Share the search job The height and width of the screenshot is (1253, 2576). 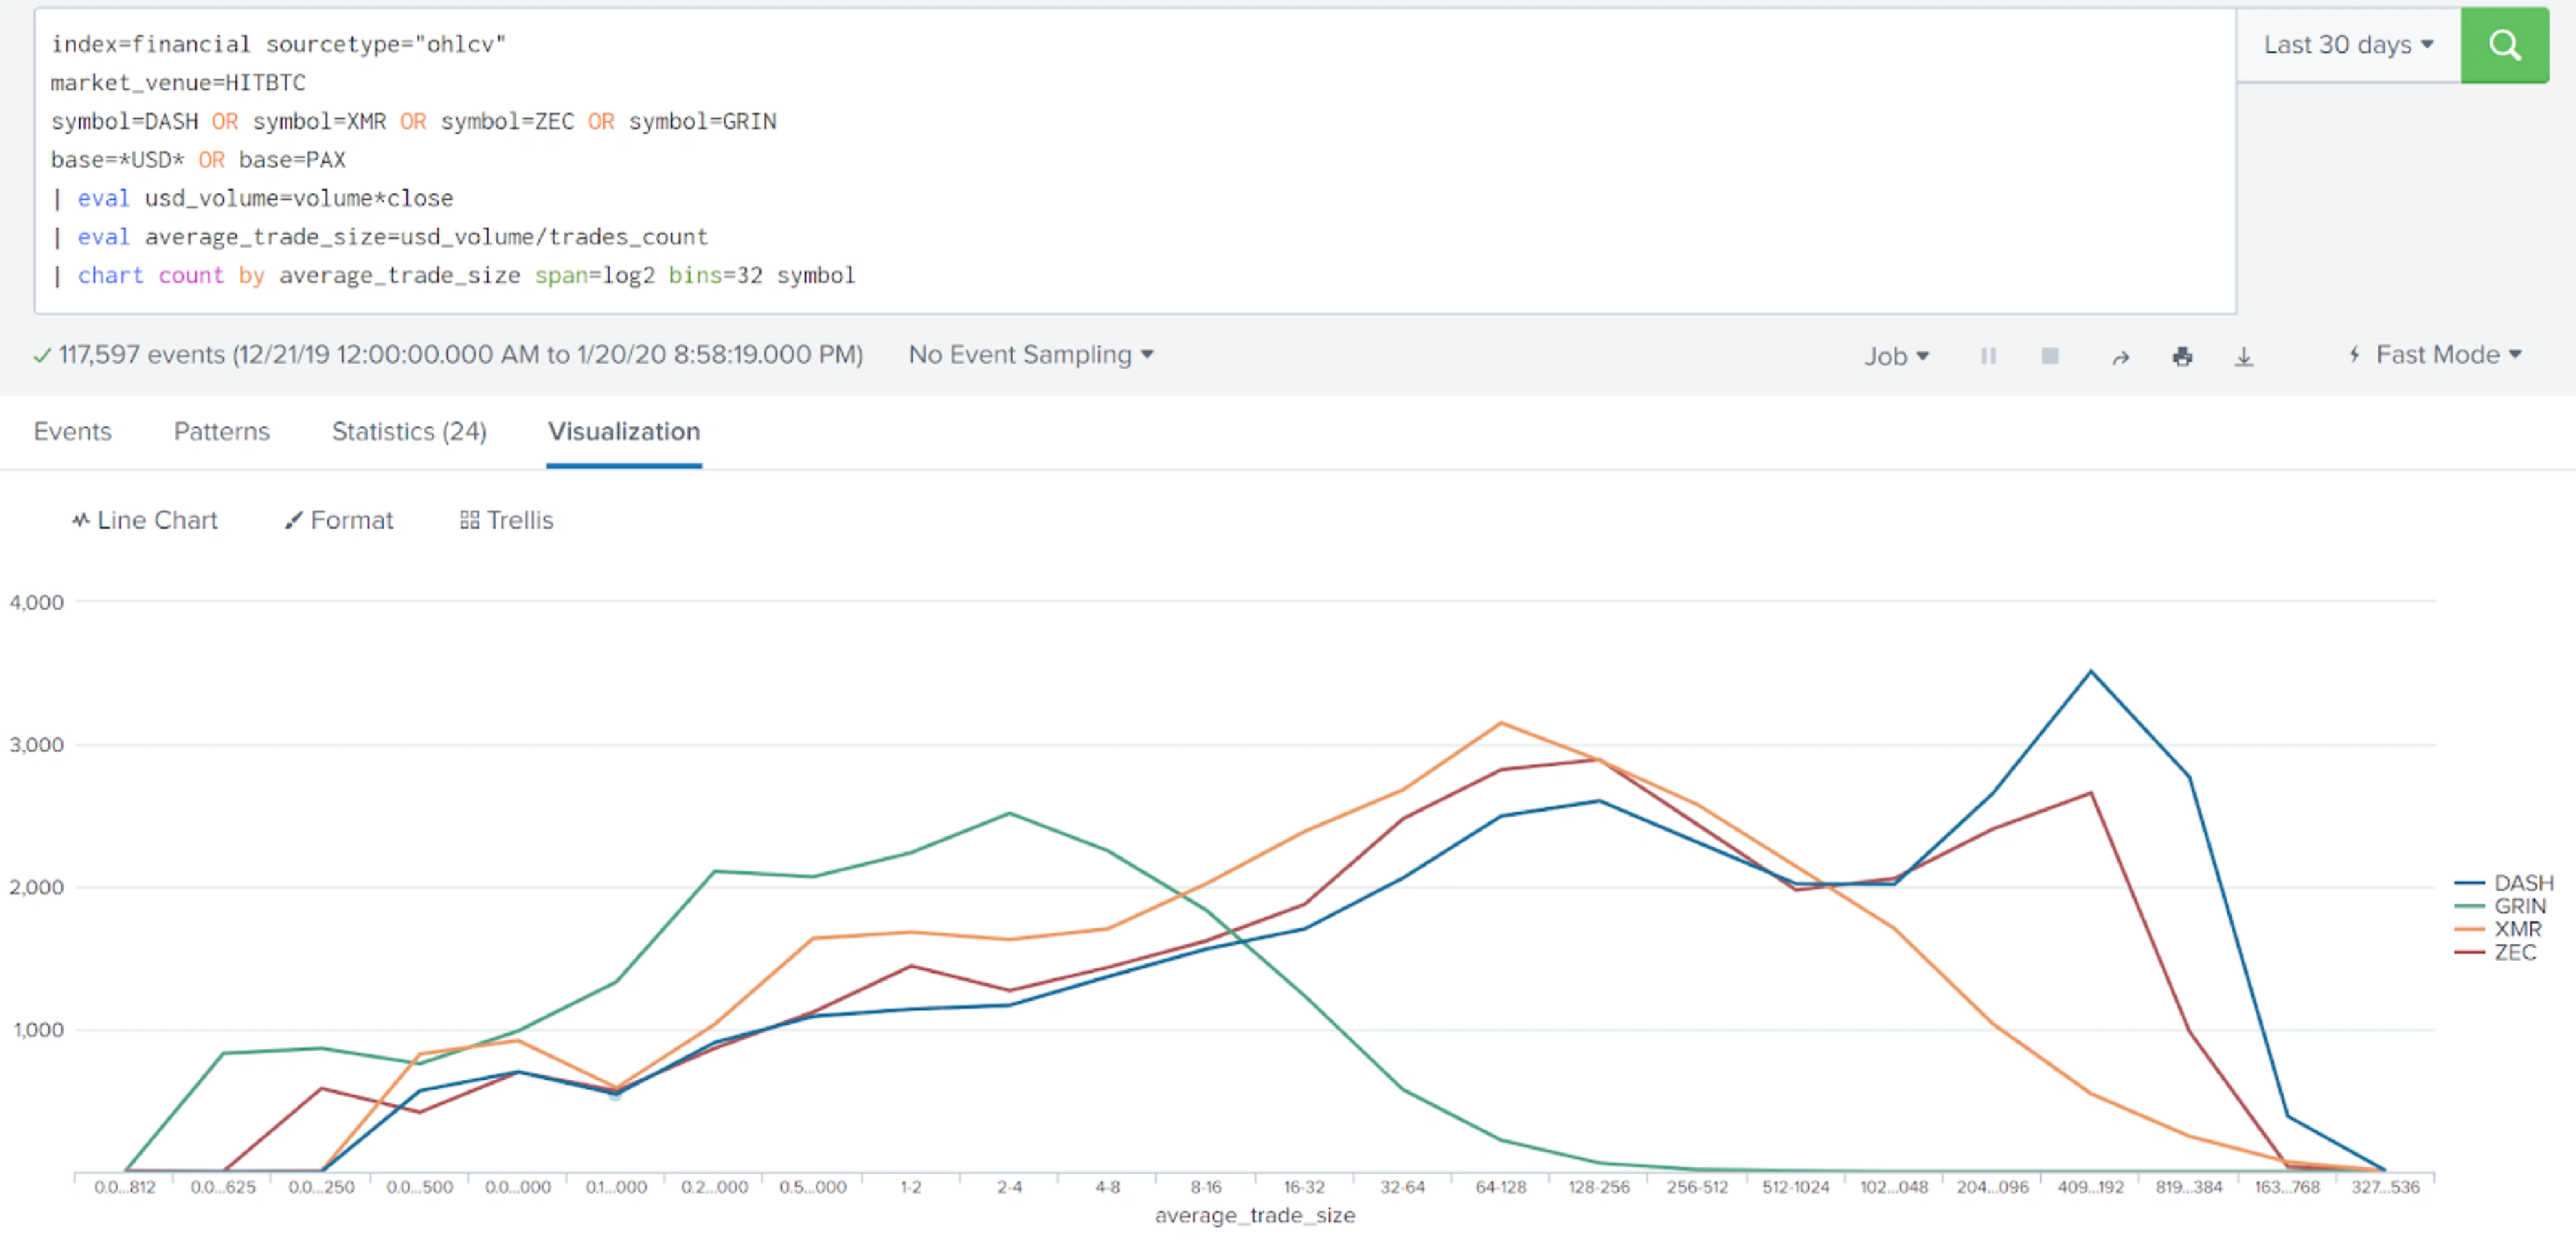pos(2120,356)
